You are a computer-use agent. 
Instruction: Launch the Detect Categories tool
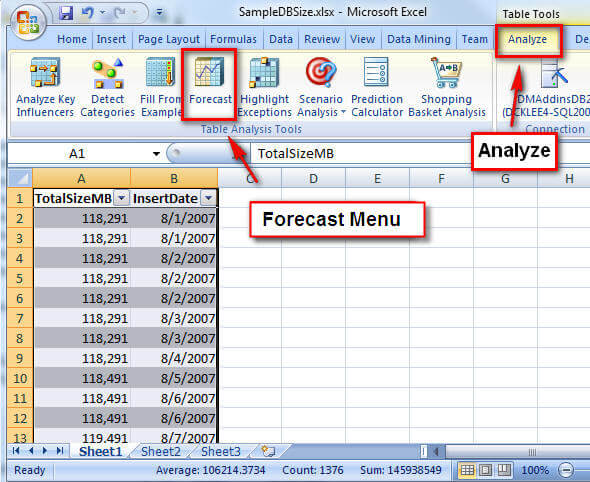point(108,87)
